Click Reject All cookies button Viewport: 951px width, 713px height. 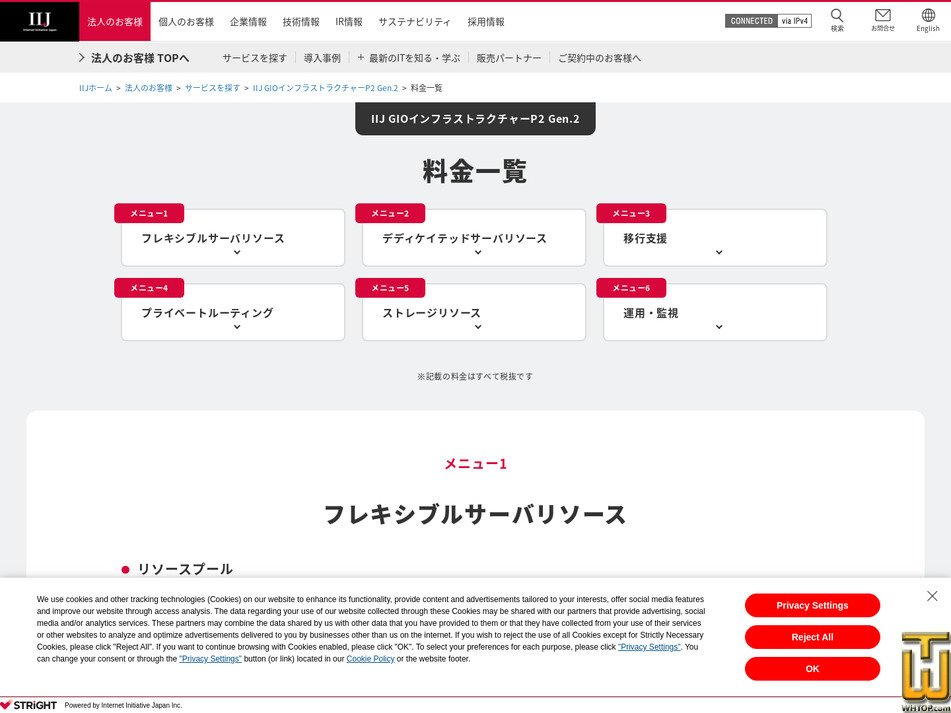(812, 637)
